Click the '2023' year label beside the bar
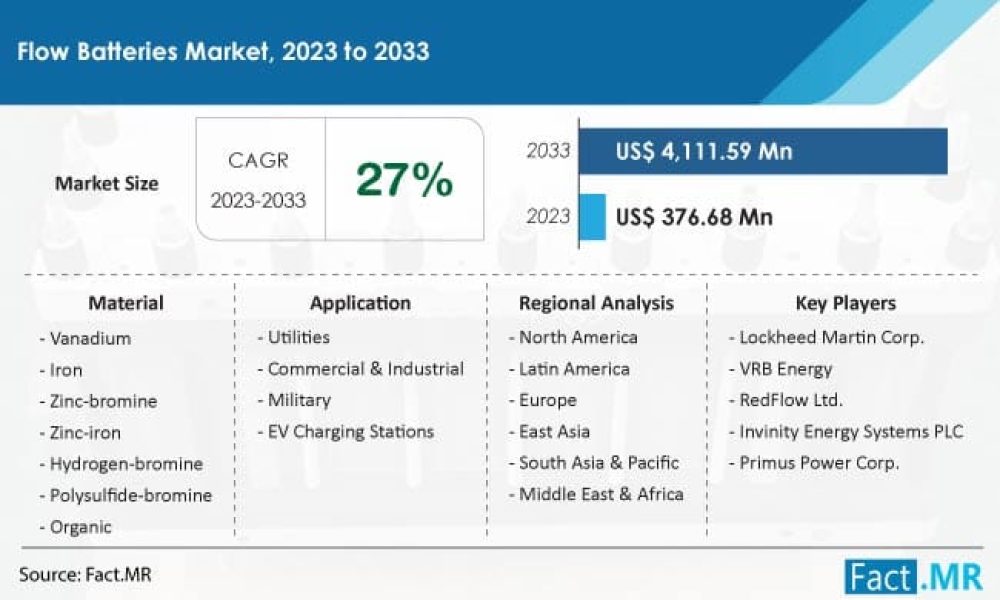 click(548, 216)
